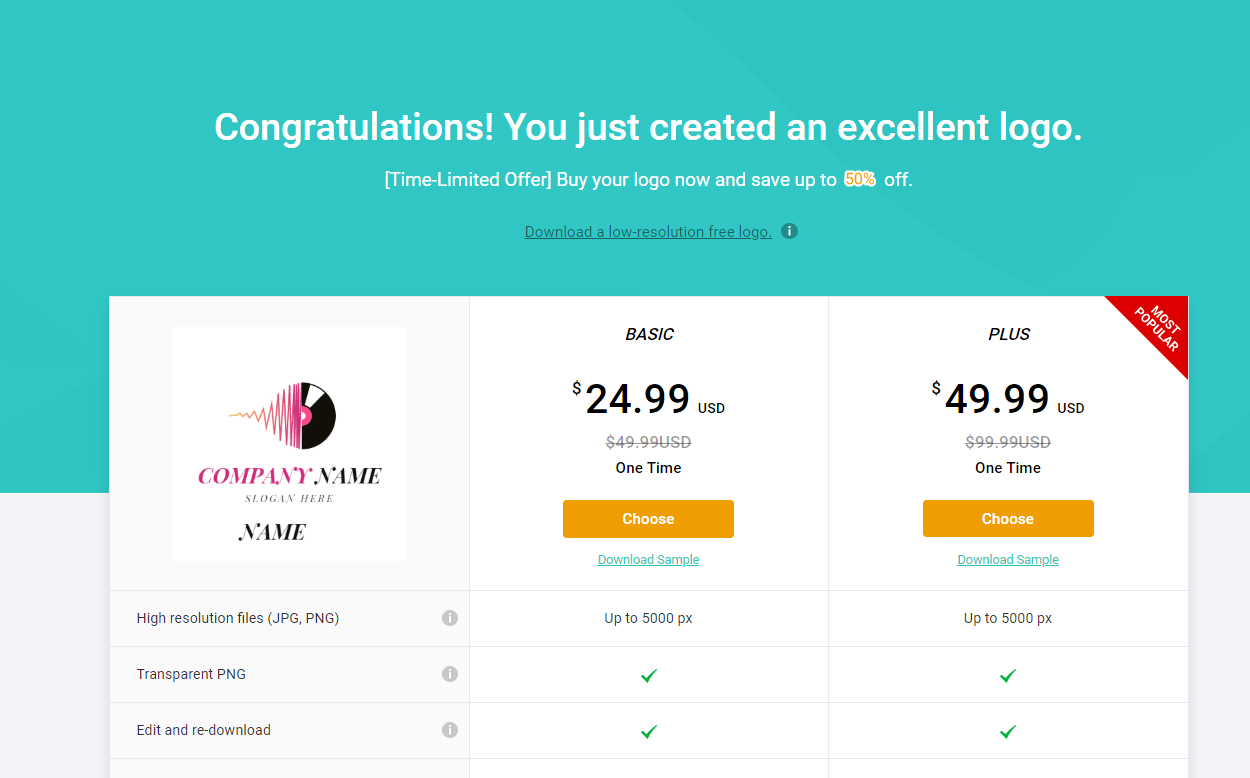This screenshot has height=778, width=1250.
Task: Download Sample for the Basic plan
Action: (648, 560)
